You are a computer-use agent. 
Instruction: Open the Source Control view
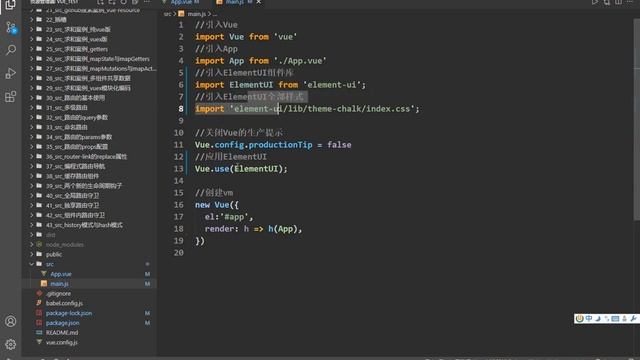pos(11,28)
